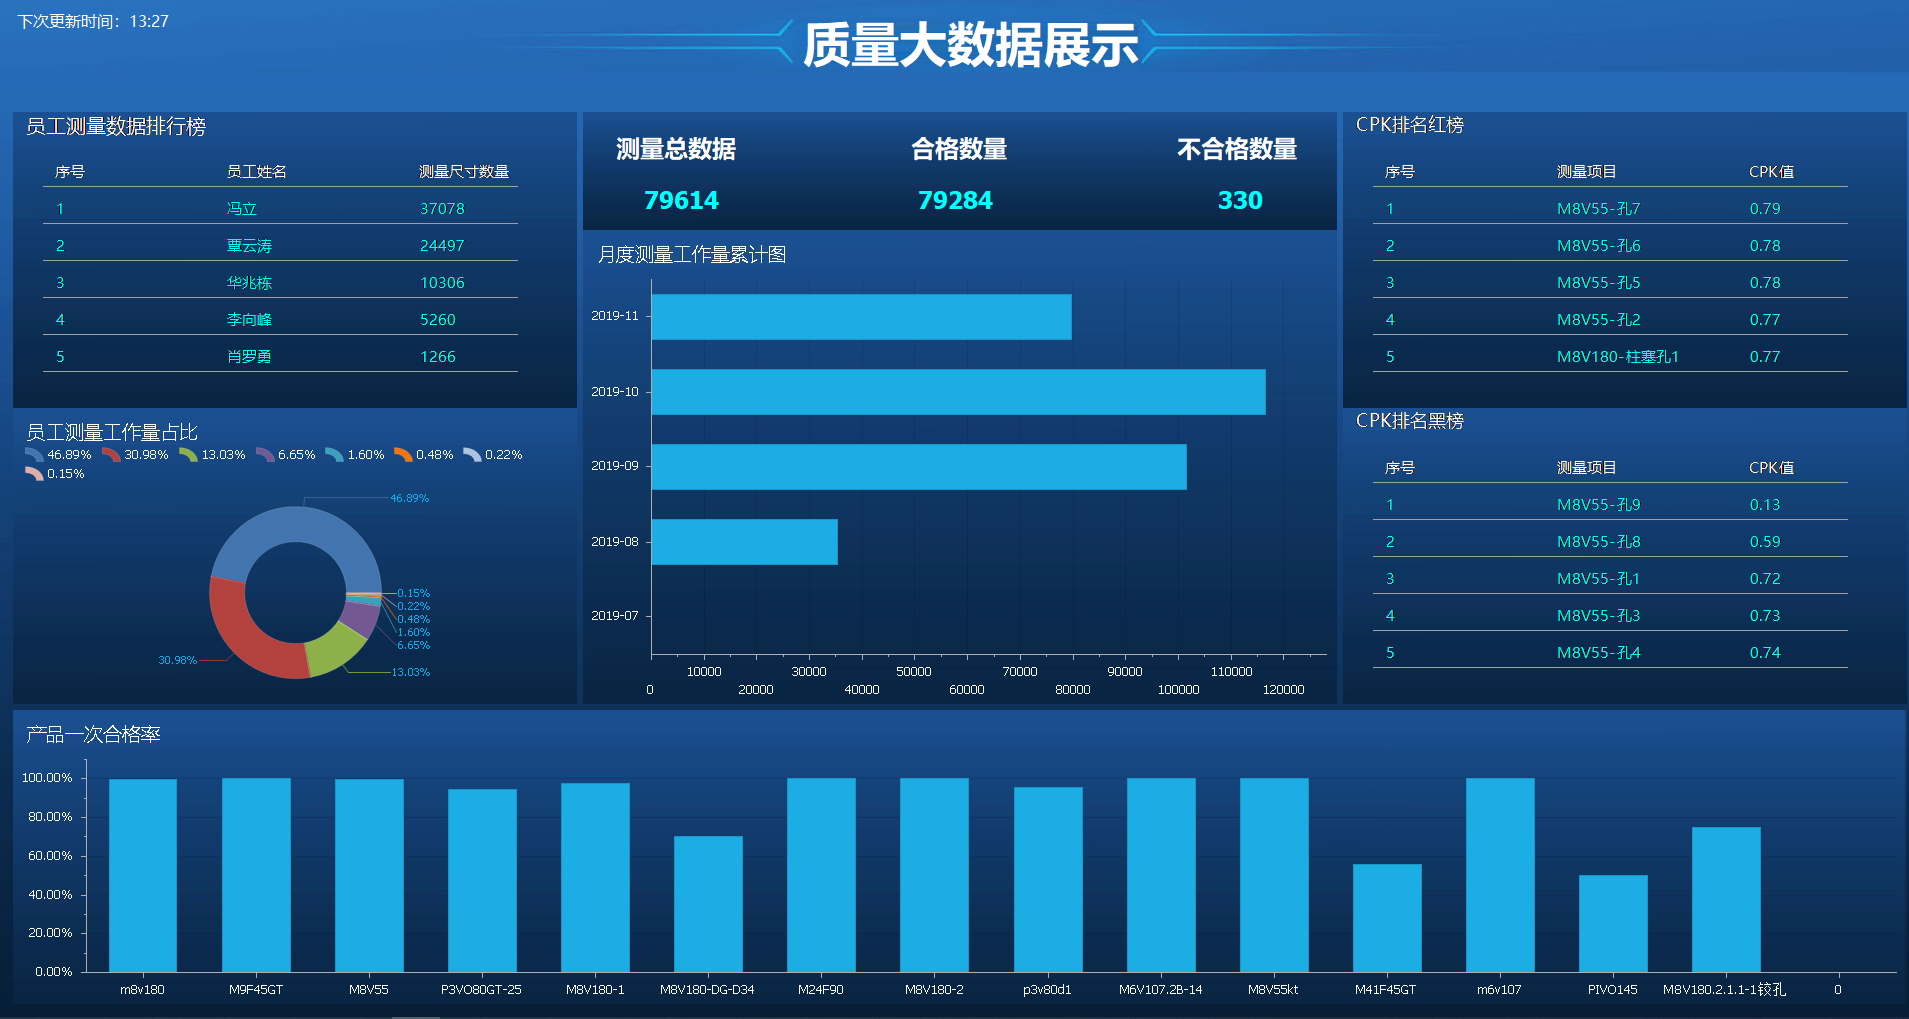Hide the 46.89% series via its legend

(x=31, y=454)
